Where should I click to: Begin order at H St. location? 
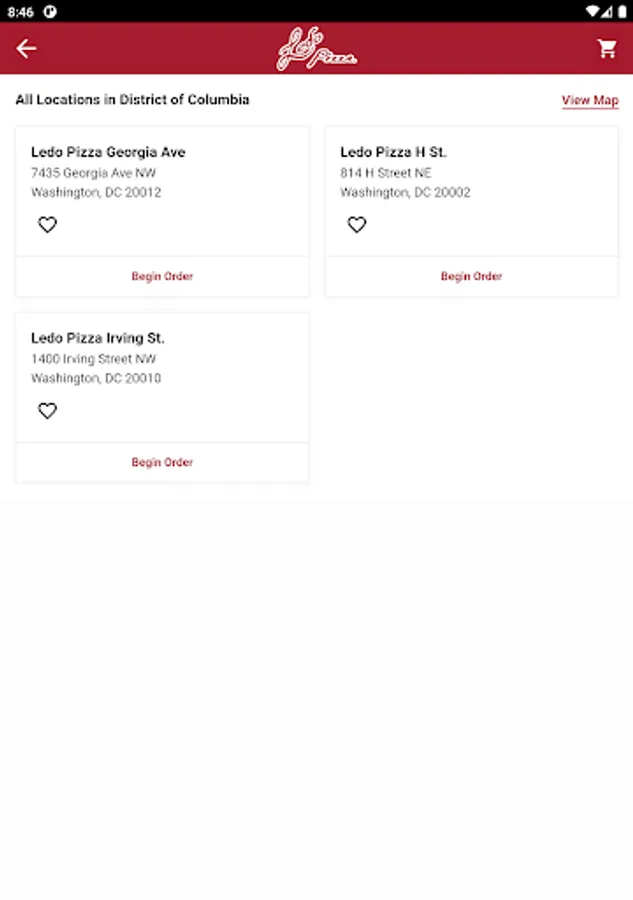[x=471, y=276]
